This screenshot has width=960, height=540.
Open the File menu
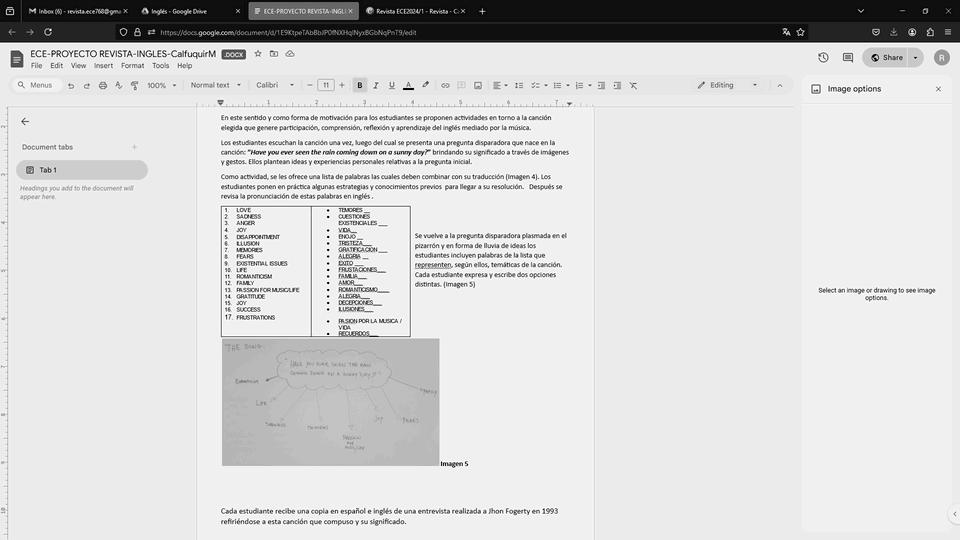click(37, 66)
